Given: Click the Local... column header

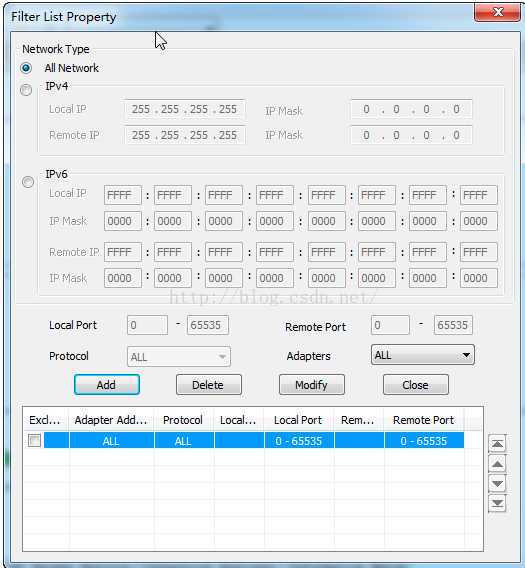Looking at the screenshot, I should click(x=239, y=420).
